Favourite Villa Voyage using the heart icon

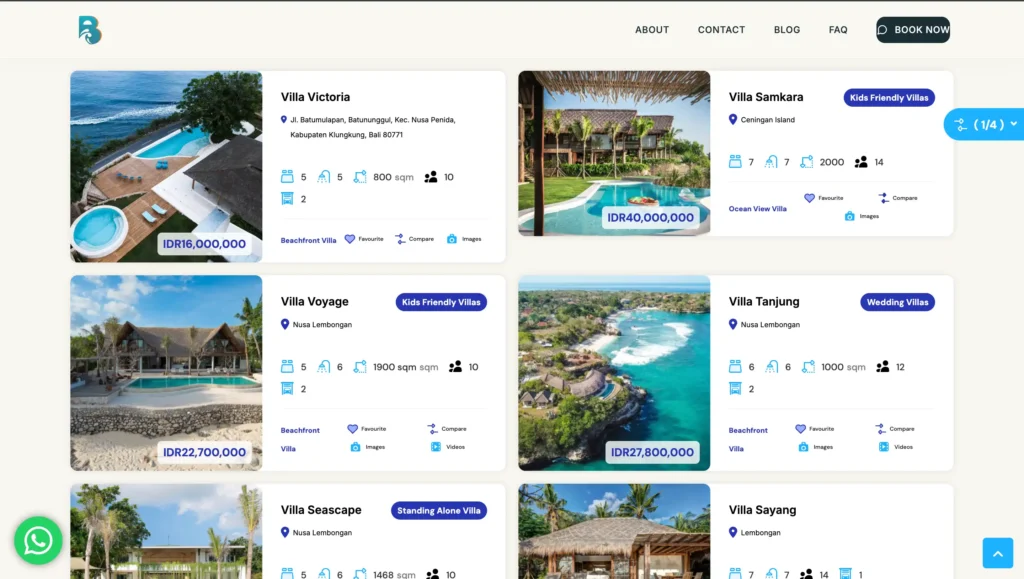click(x=353, y=429)
